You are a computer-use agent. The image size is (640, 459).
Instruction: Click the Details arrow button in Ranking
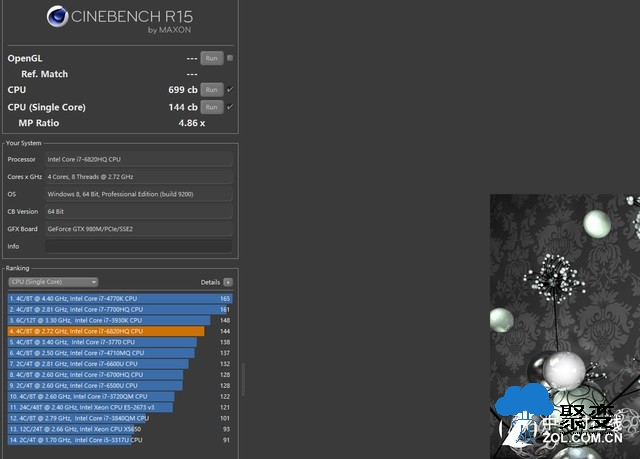228,282
